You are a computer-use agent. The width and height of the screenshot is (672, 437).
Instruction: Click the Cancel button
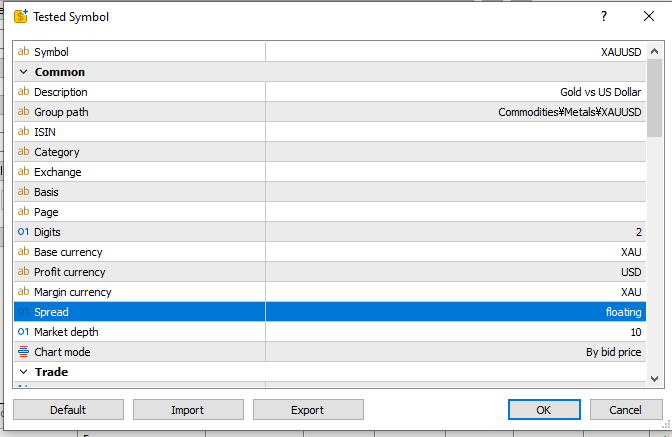point(626,410)
